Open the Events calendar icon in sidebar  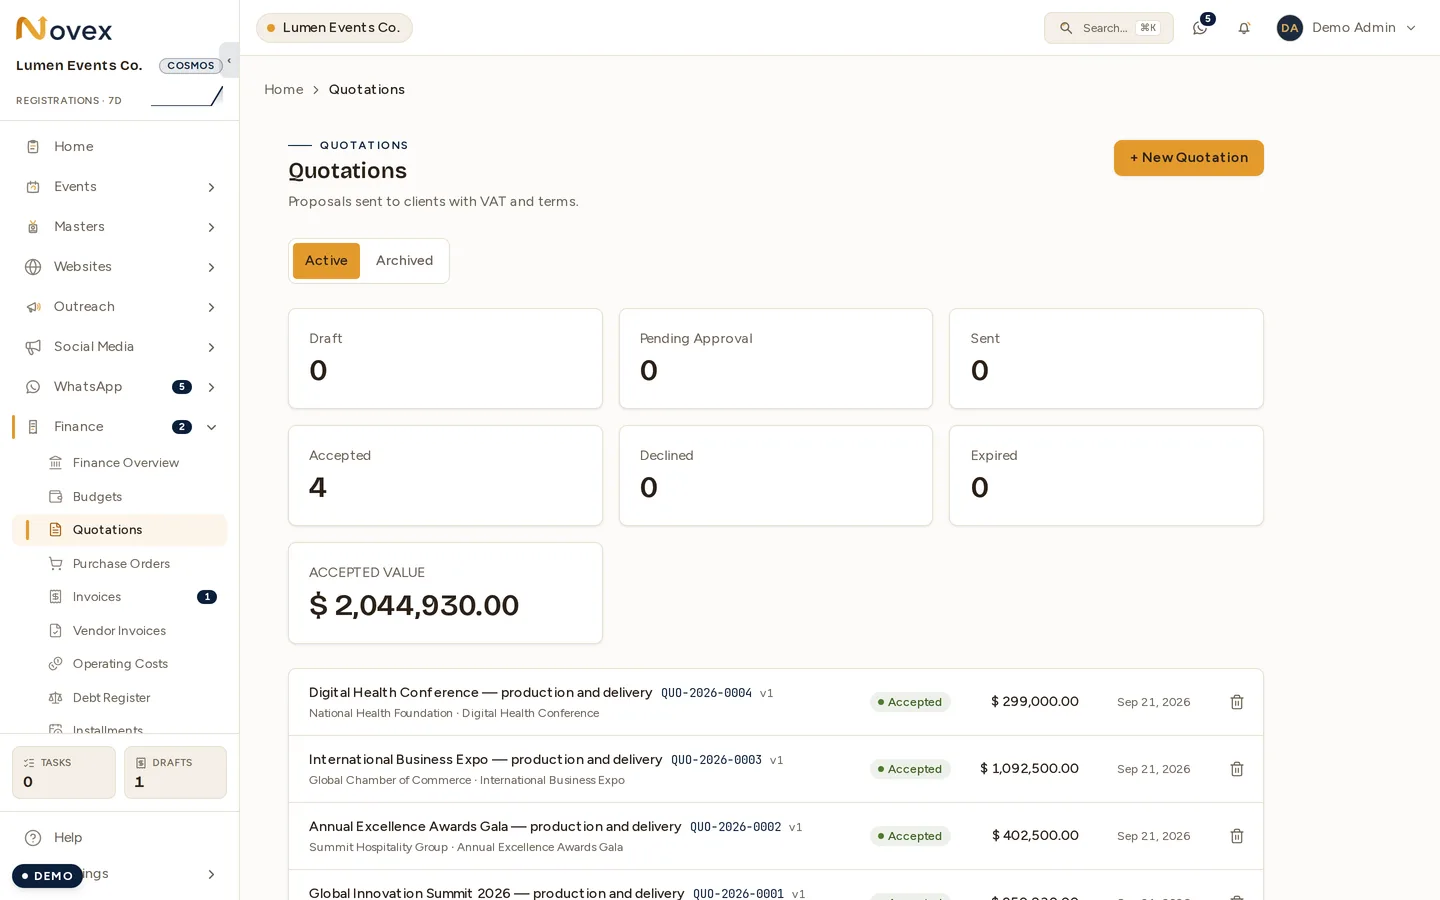point(33,187)
